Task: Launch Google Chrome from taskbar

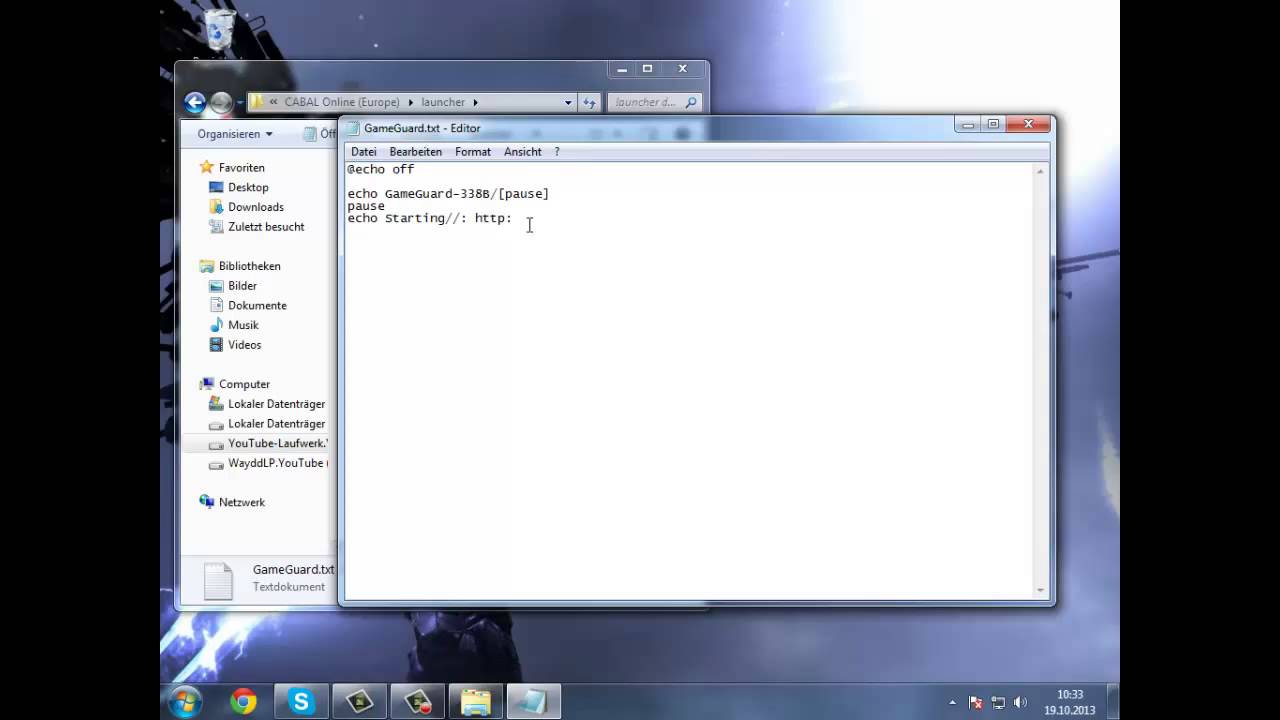Action: [243, 701]
